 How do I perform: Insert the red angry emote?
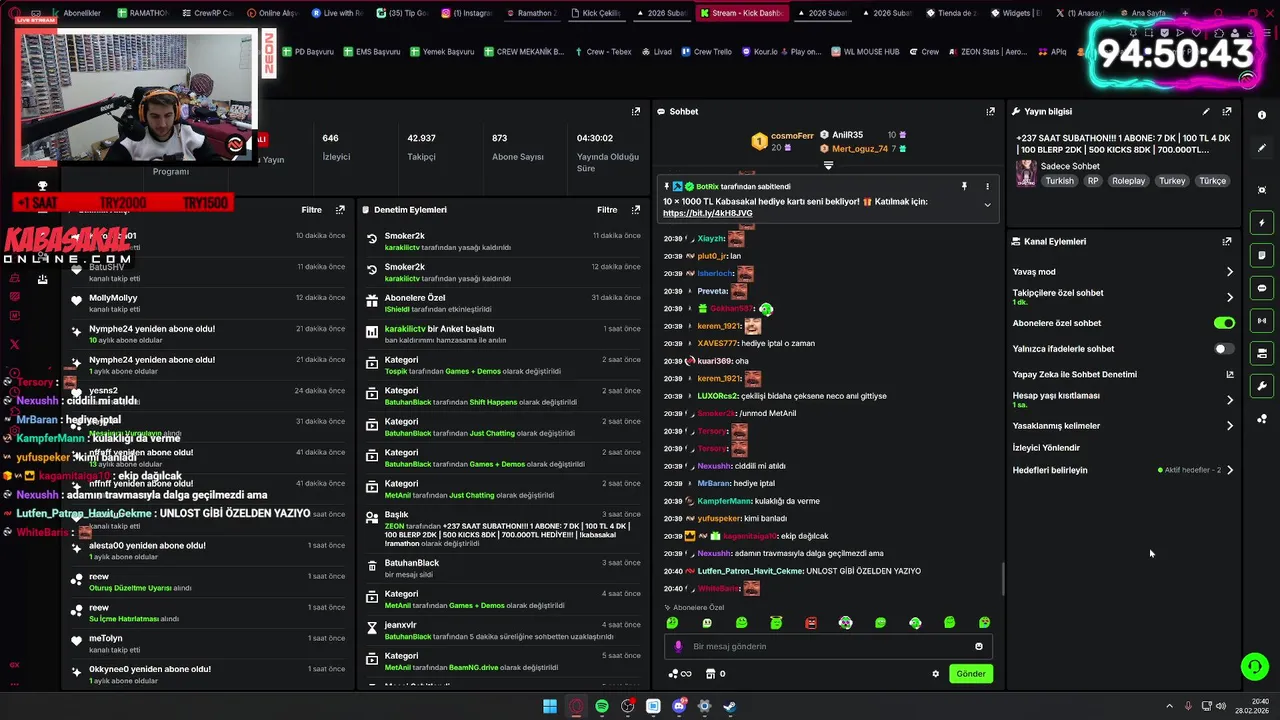point(811,623)
